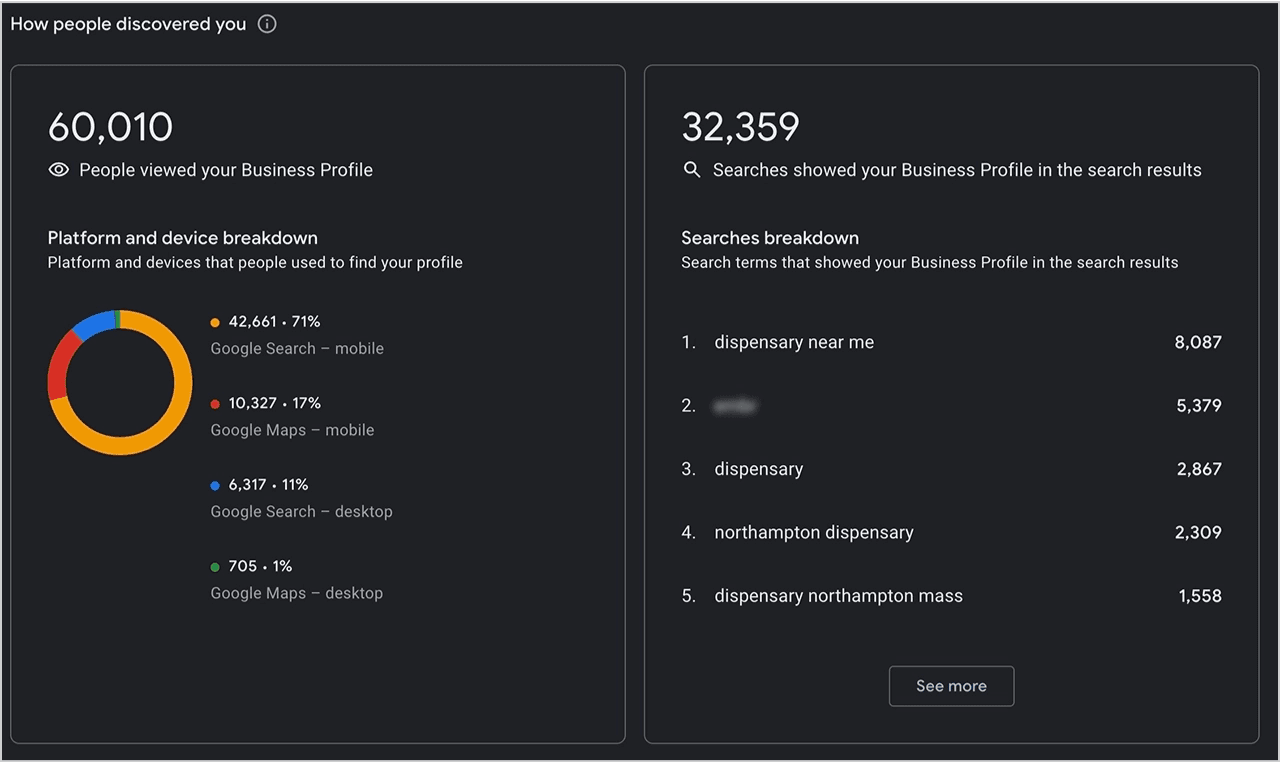The image size is (1280, 762).
Task: Choose the 'northampton dispensary' search term
Action: coord(814,533)
